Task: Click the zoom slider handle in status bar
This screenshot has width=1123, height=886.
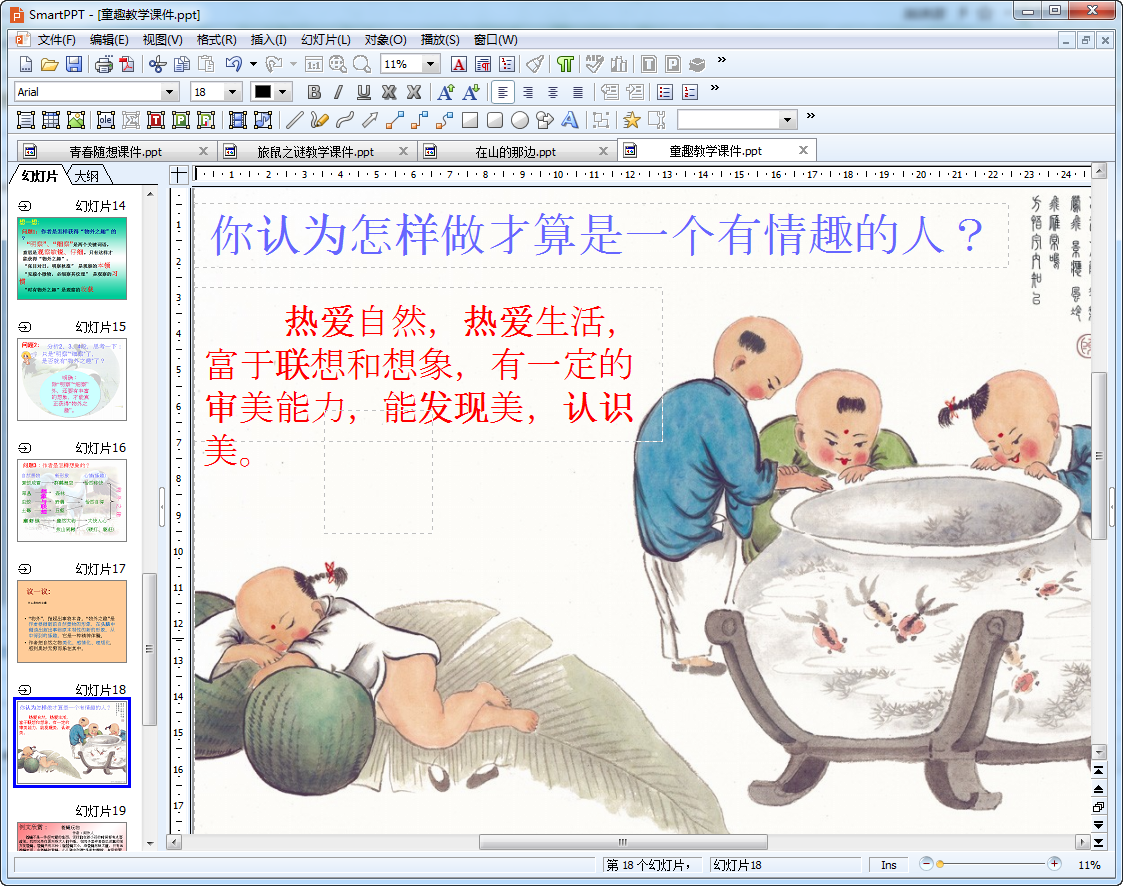Action: pos(940,865)
